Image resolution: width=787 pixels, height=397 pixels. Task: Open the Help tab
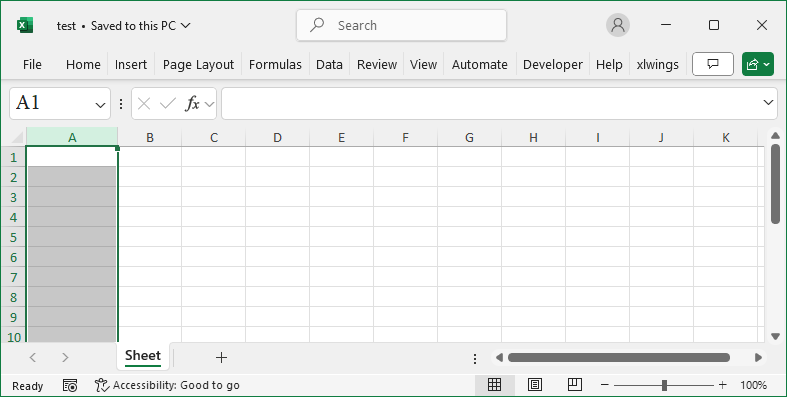tap(609, 65)
